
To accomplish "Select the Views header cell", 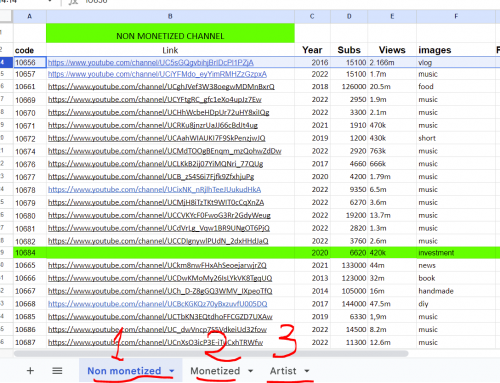I will click(392, 50).
